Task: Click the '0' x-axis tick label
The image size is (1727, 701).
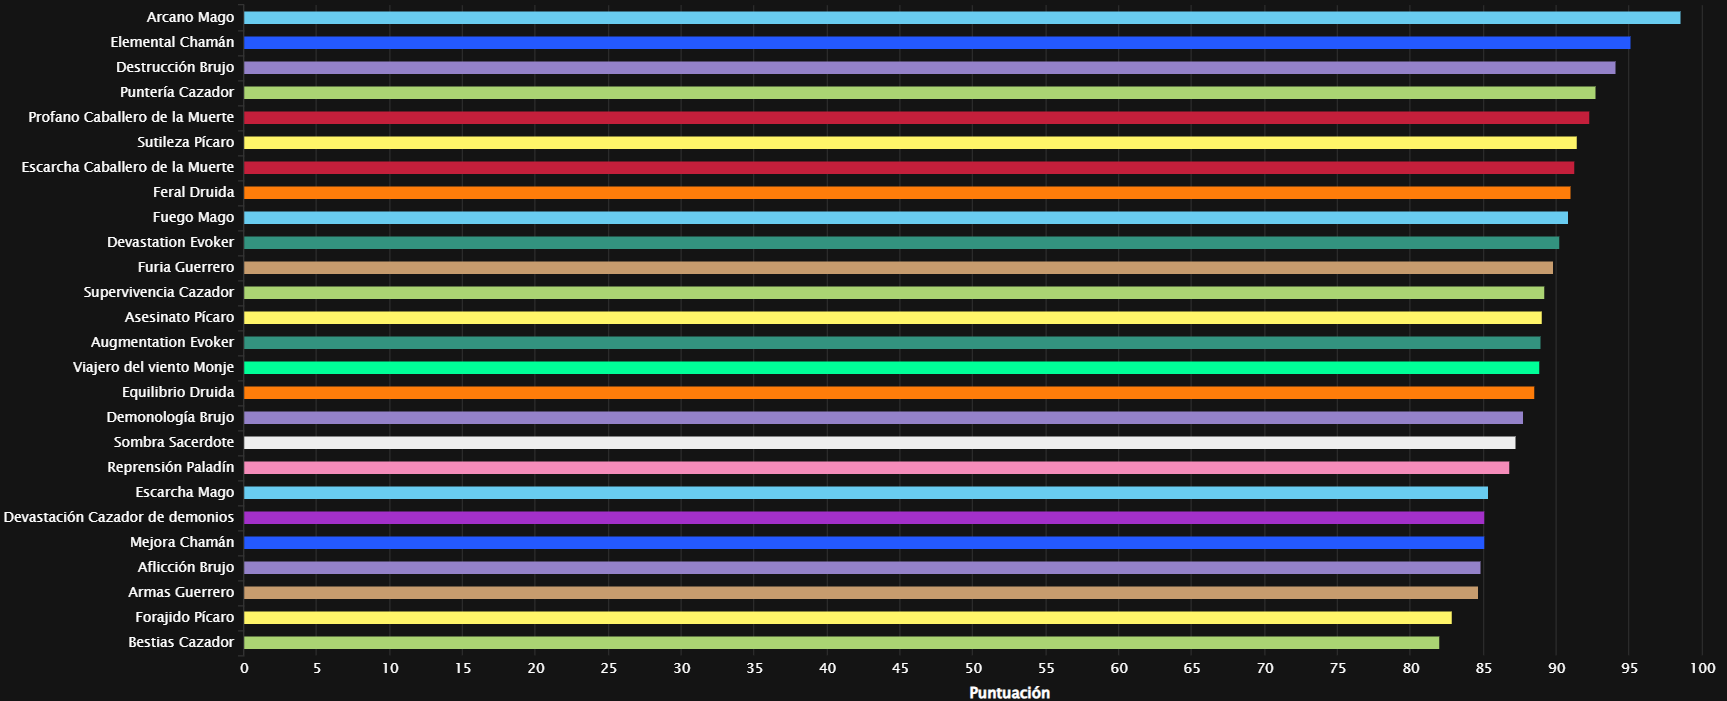Action: click(x=244, y=668)
